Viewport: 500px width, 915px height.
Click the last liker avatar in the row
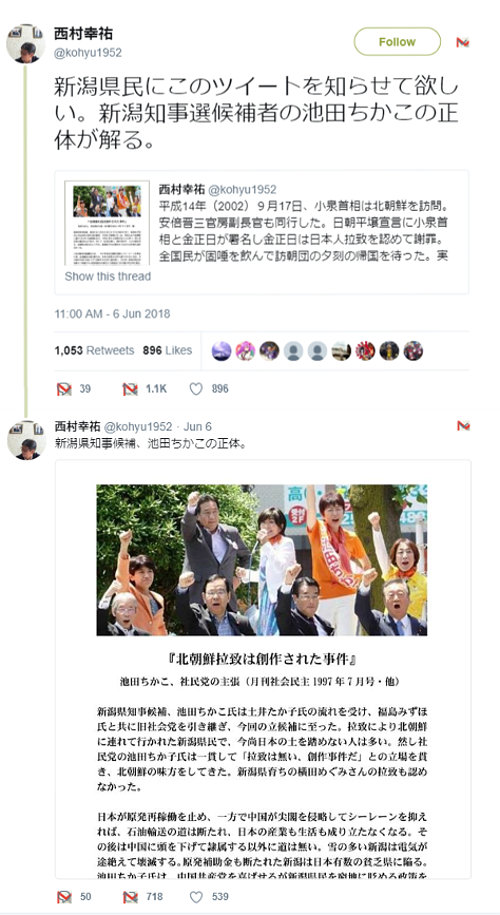413,351
